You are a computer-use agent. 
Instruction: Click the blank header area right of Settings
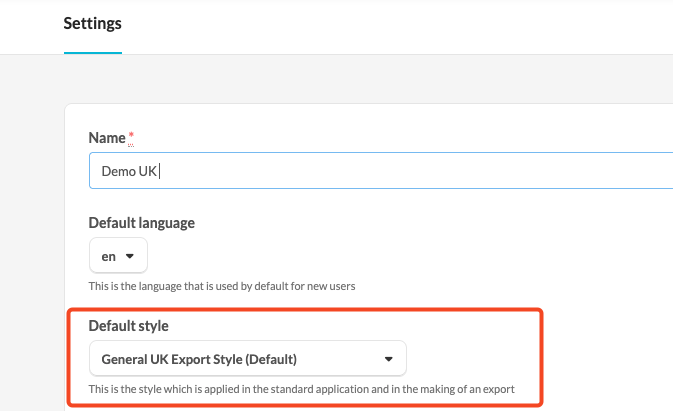click(400, 25)
